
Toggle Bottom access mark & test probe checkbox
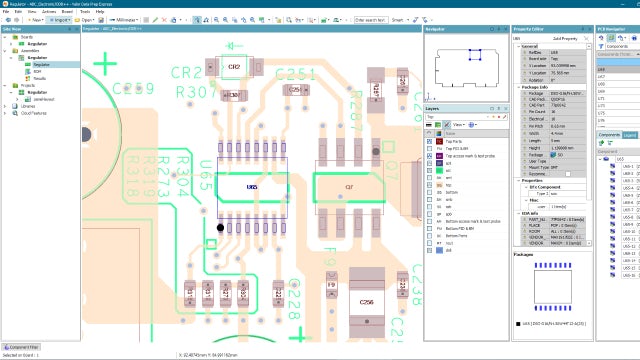click(x=429, y=221)
